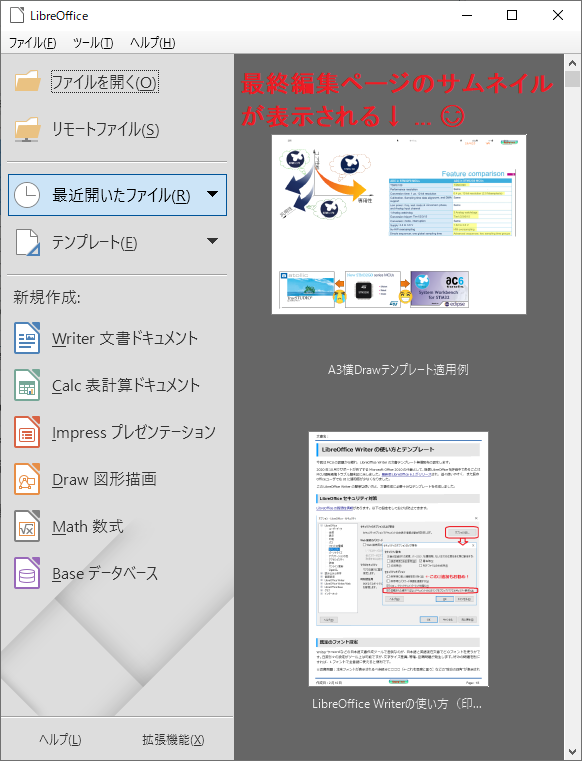Click the Writer document icon
This screenshot has height=761, width=582.
pyautogui.click(x=27, y=338)
